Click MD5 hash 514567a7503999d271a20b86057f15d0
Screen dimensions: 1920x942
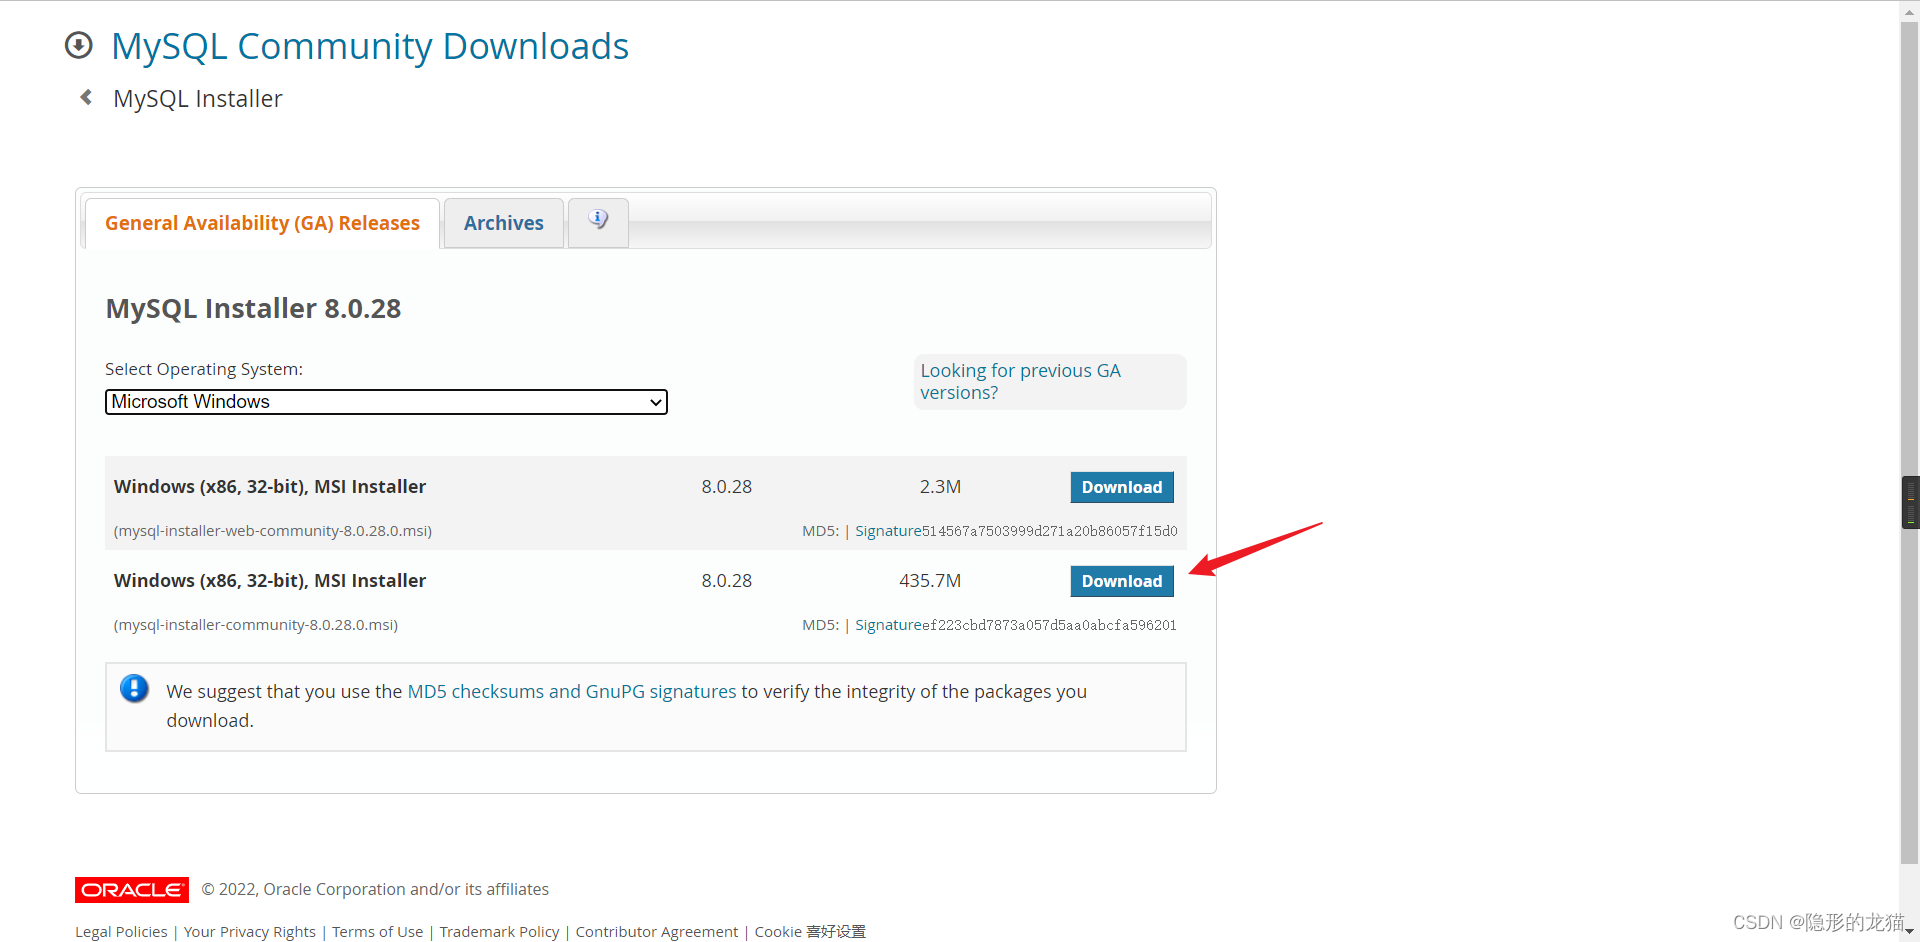click(x=1049, y=531)
